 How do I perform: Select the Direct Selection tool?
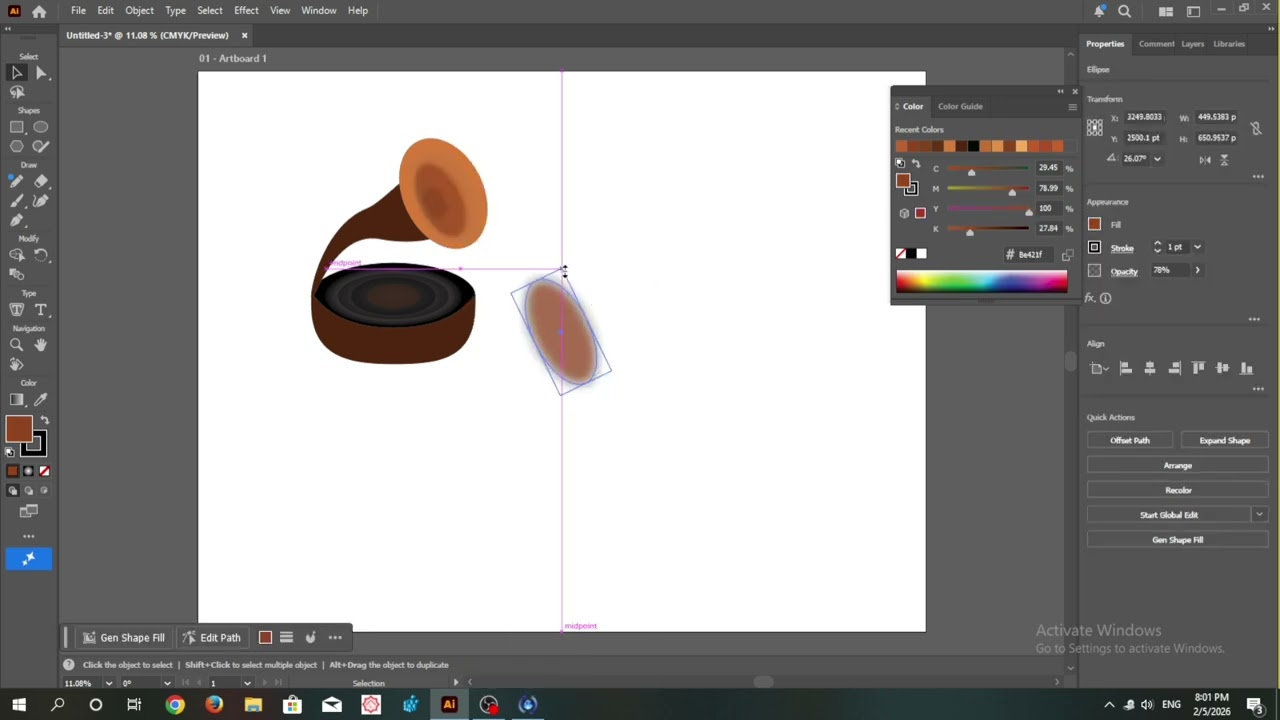tap(41, 72)
